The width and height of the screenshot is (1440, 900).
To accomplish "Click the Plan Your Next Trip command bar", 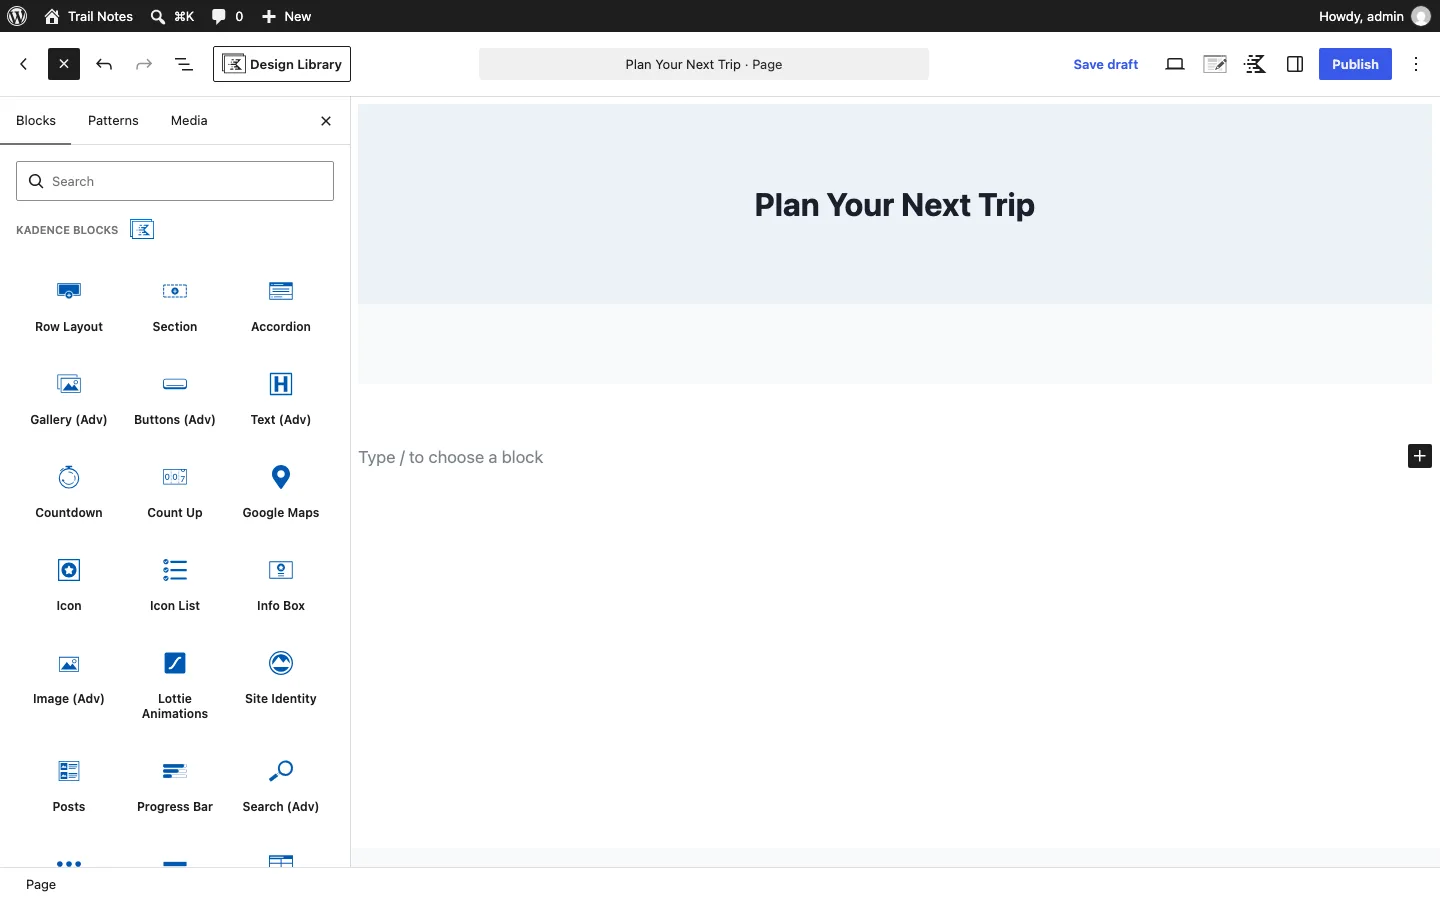I will (704, 64).
